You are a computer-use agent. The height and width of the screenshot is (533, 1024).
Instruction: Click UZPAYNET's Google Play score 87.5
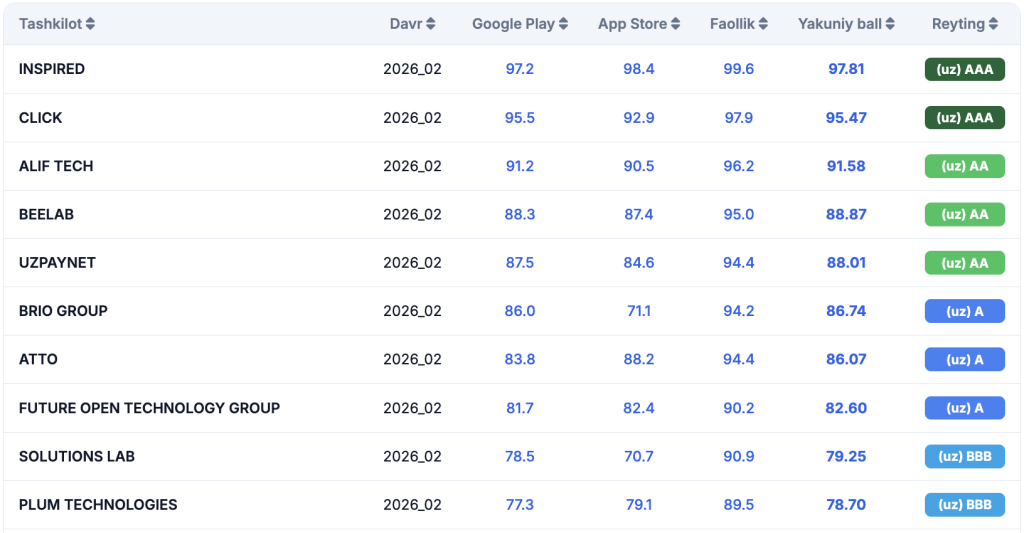[x=520, y=263]
